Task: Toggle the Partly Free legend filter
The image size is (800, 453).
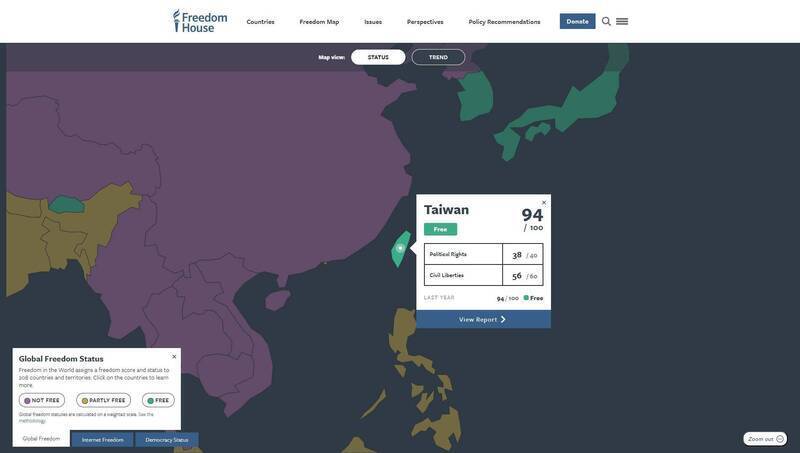Action: [103, 400]
